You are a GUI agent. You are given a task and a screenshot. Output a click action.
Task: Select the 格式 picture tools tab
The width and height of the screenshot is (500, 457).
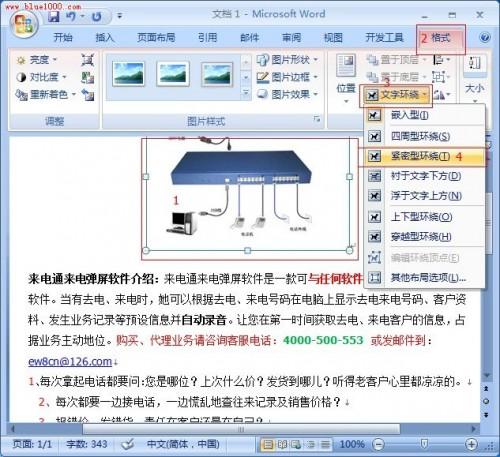point(441,38)
